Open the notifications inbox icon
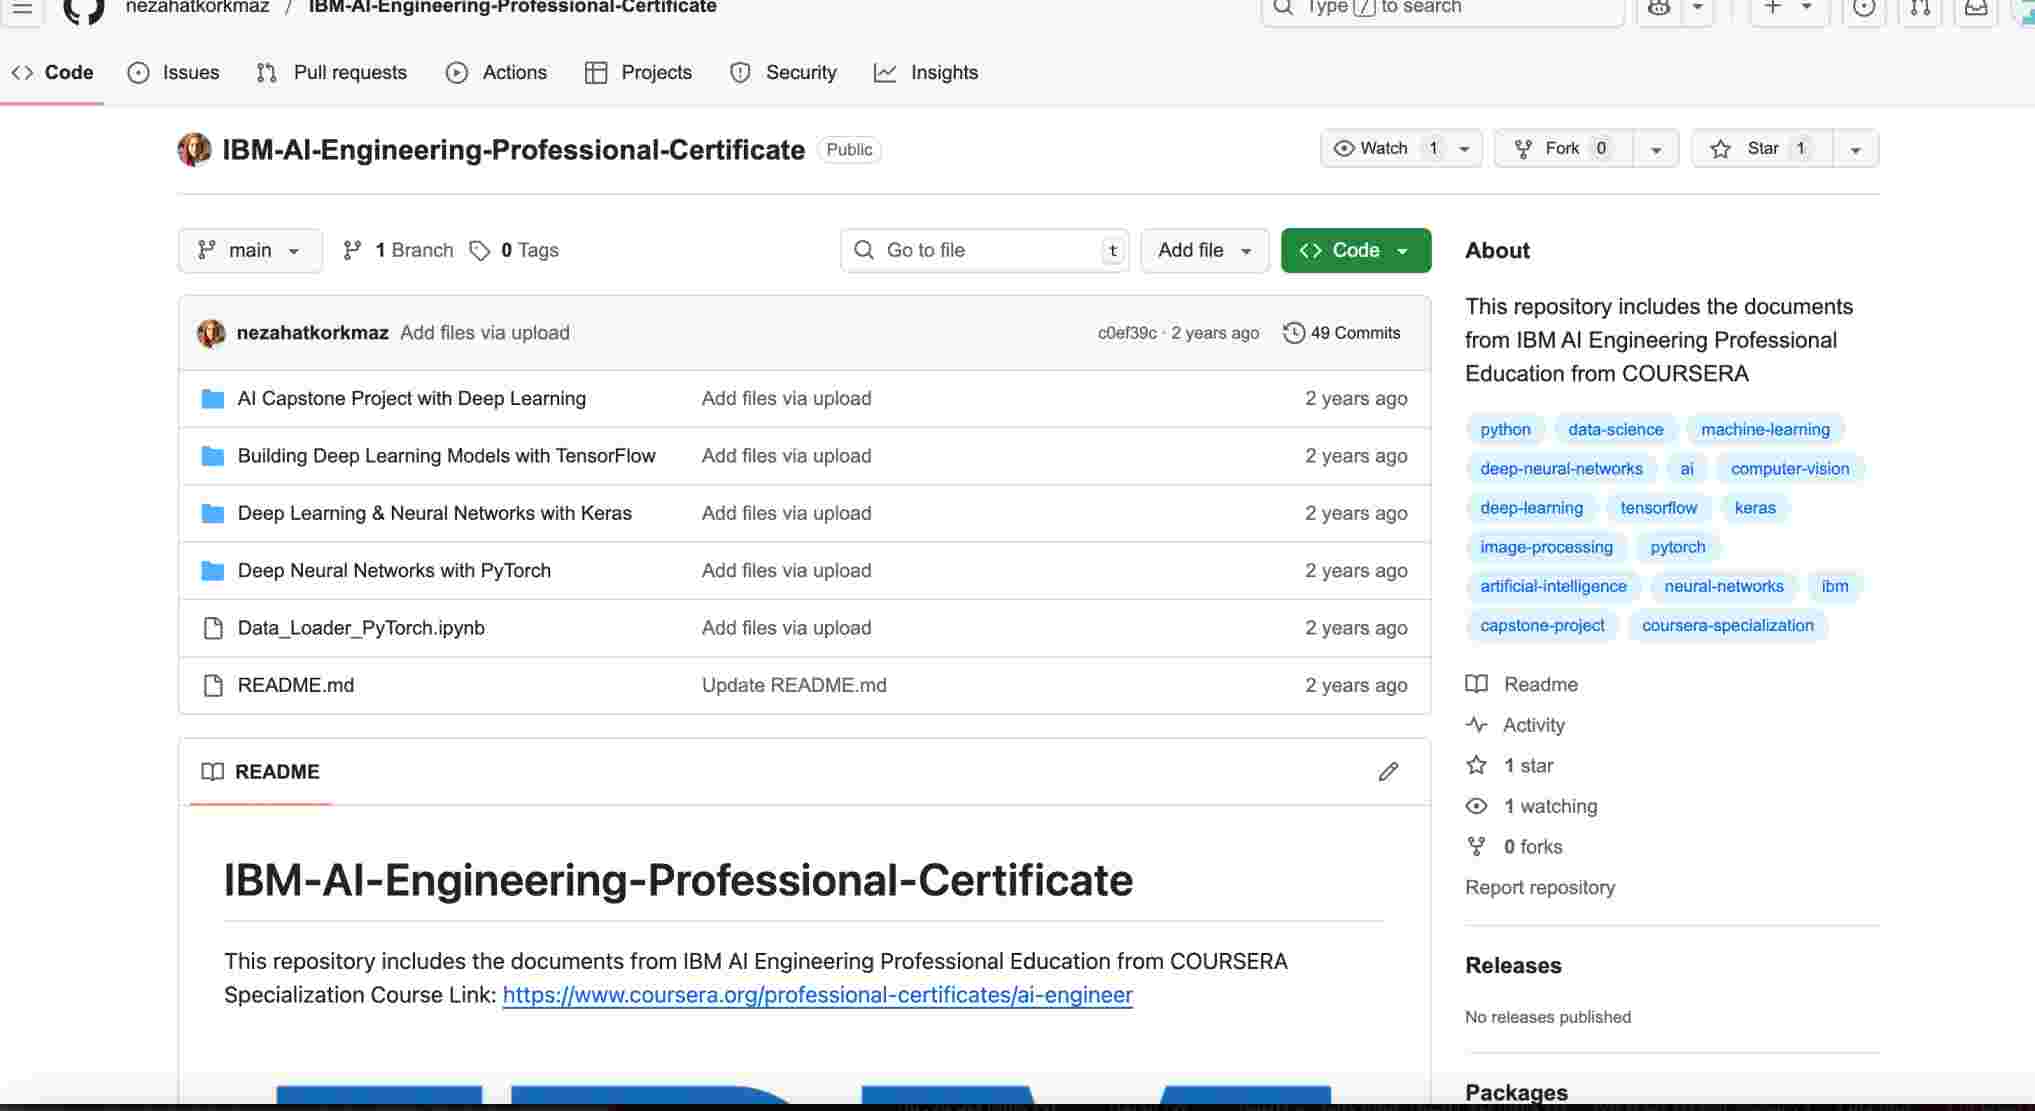2035x1111 pixels. pos(1976,8)
